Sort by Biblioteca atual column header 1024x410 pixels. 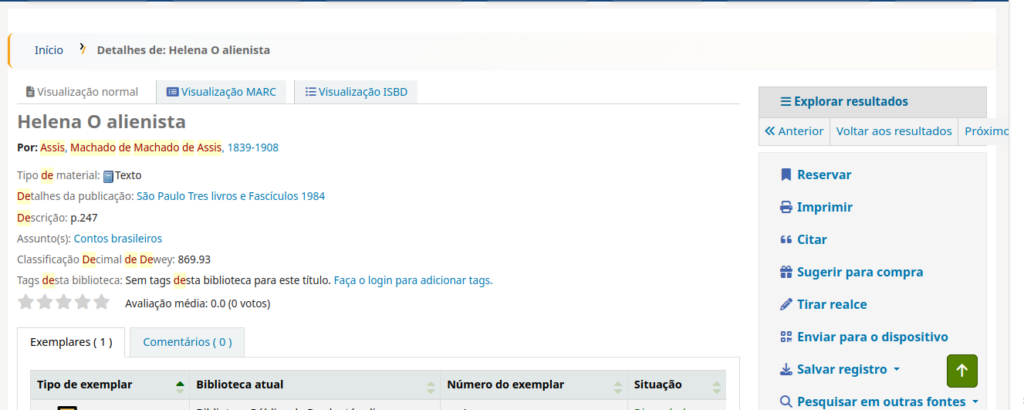tap(315, 385)
